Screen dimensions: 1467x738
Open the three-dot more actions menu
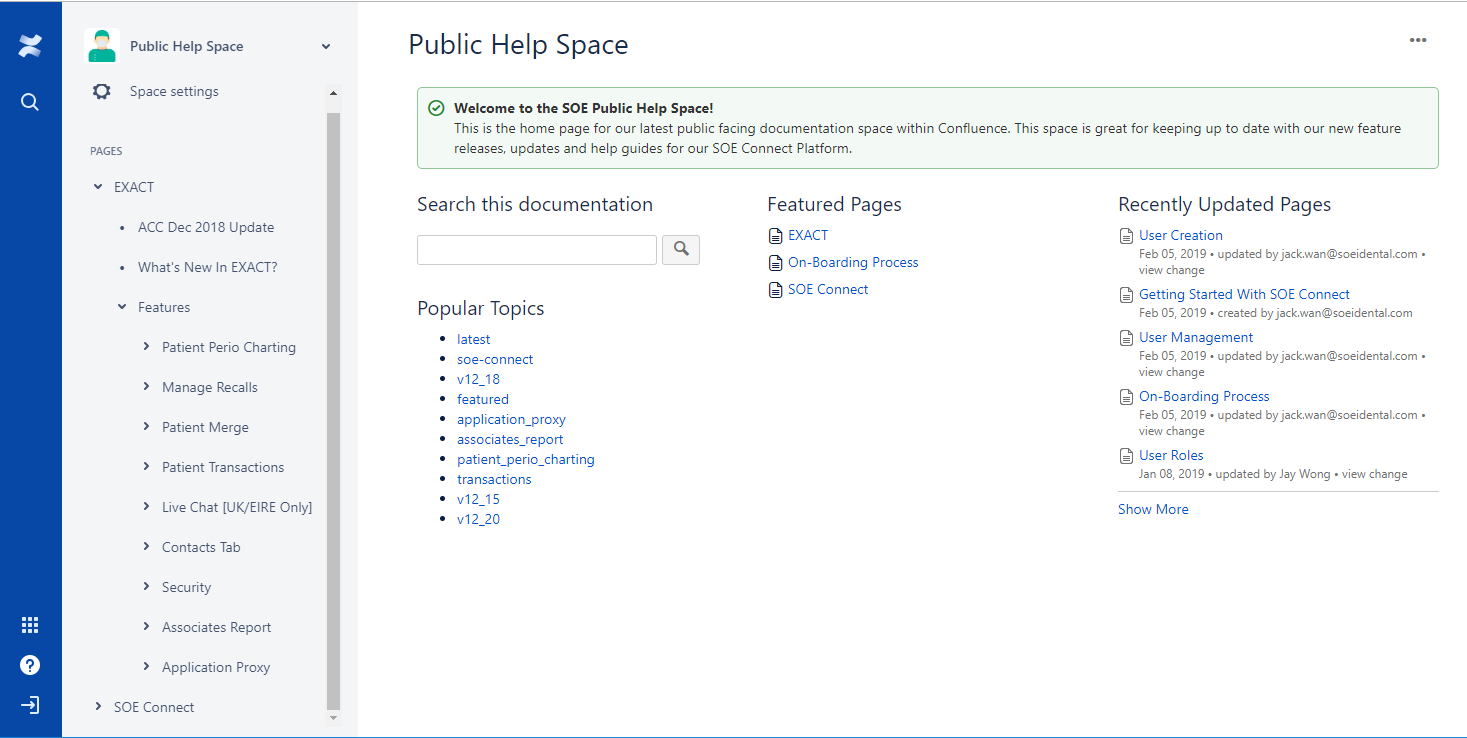(1418, 40)
